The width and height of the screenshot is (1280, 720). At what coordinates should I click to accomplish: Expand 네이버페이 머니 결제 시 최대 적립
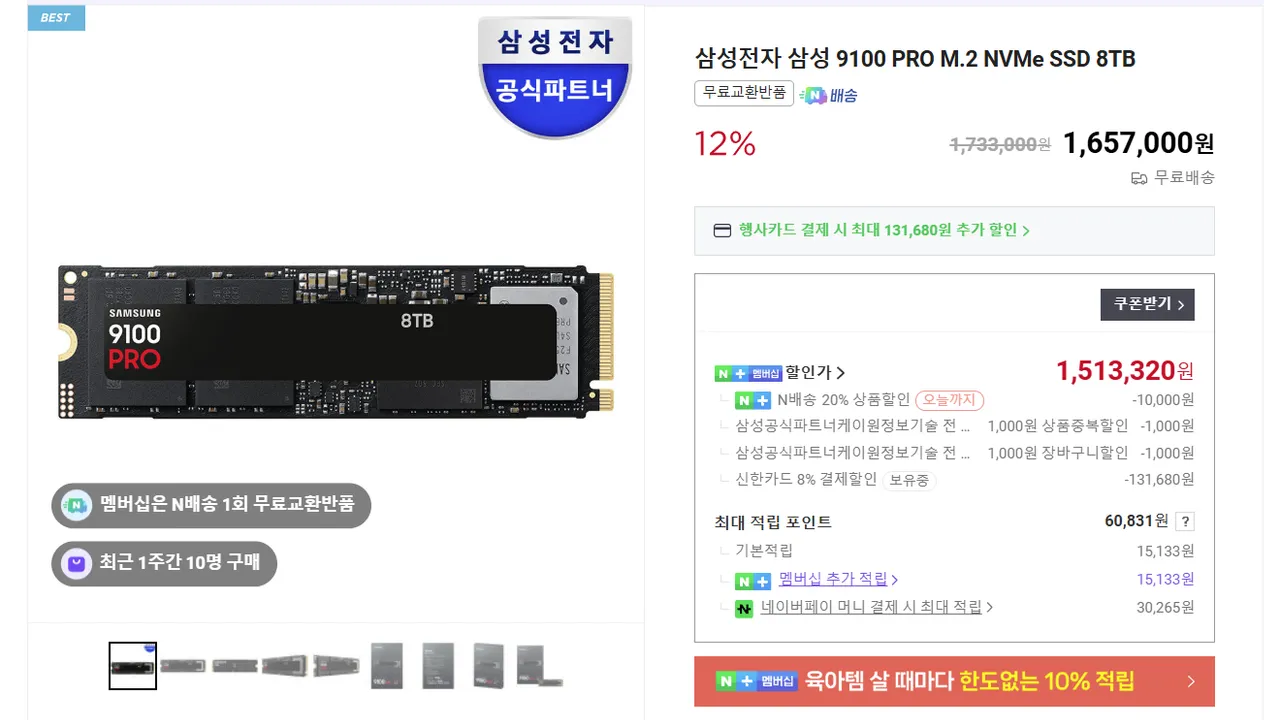pyautogui.click(x=877, y=607)
